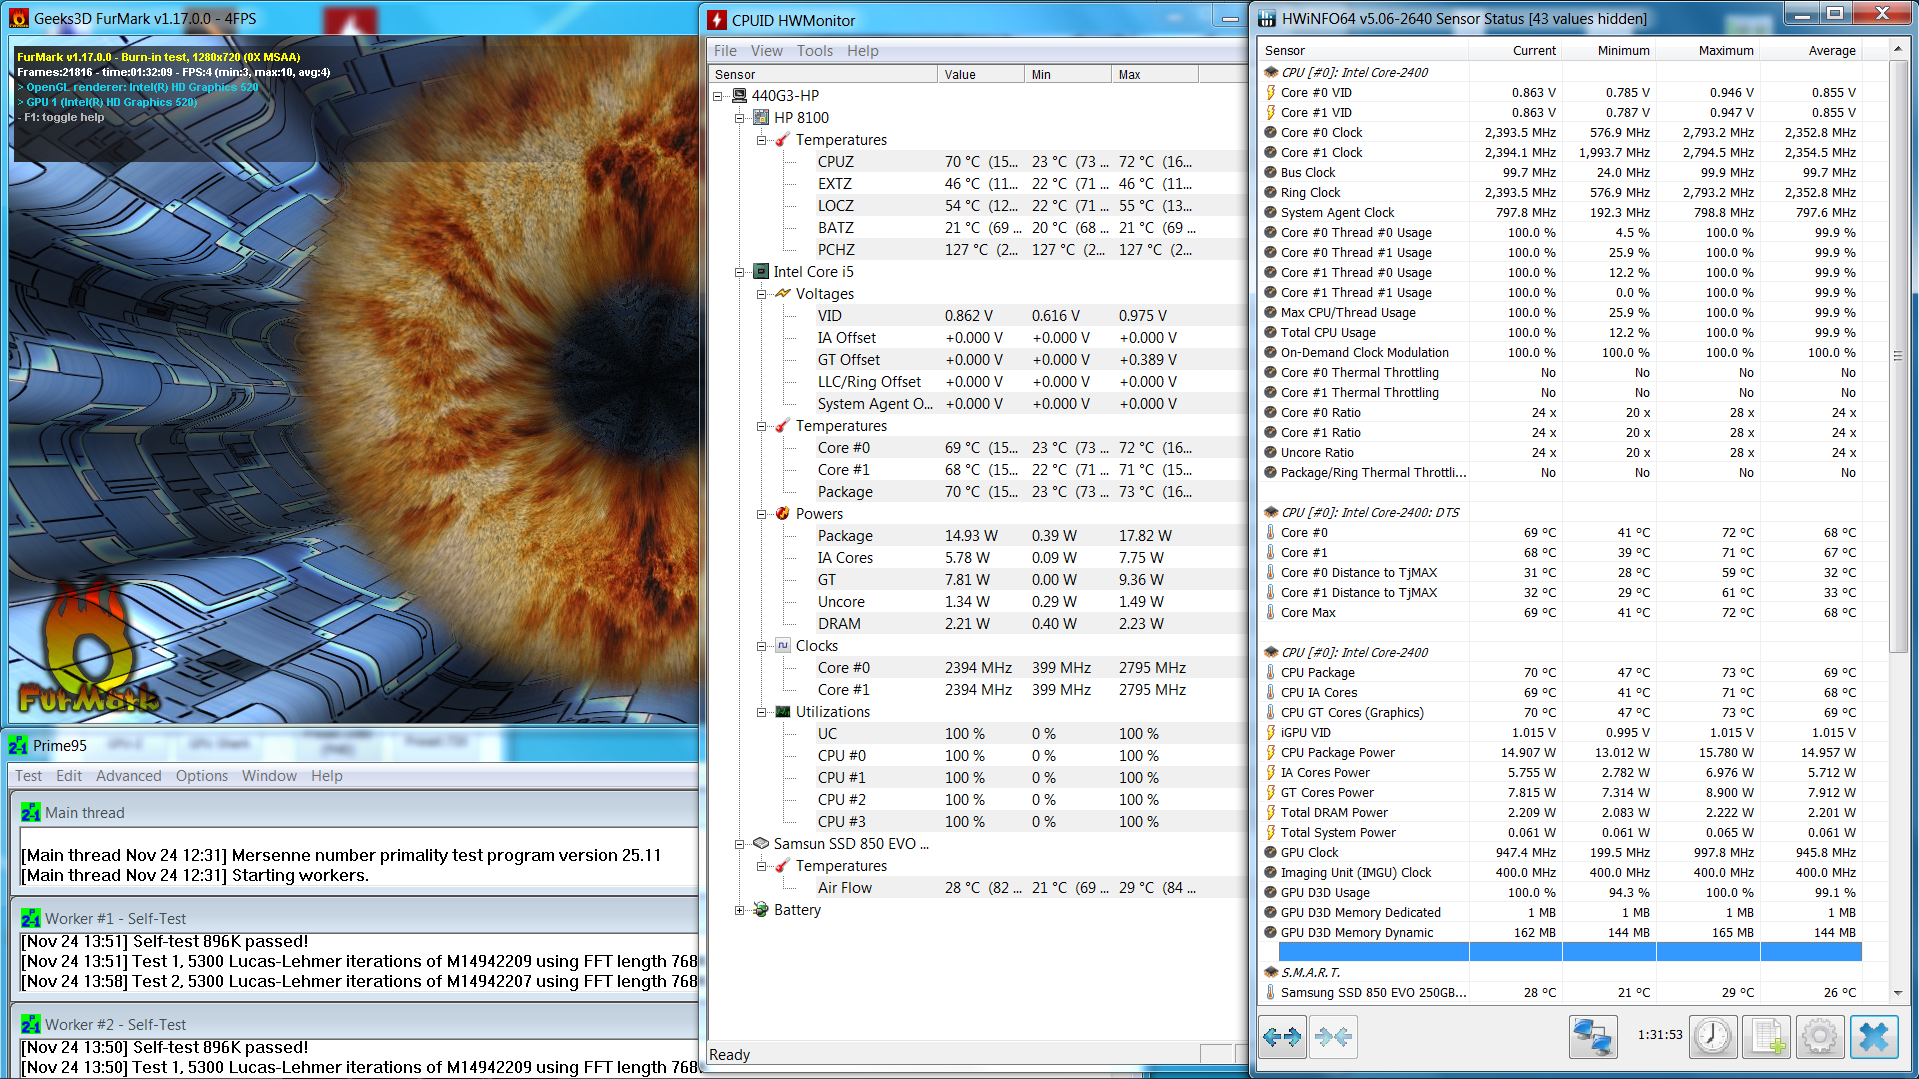Select Battery icon in HWMonitor tree
This screenshot has width=1919, height=1079.
click(x=761, y=909)
